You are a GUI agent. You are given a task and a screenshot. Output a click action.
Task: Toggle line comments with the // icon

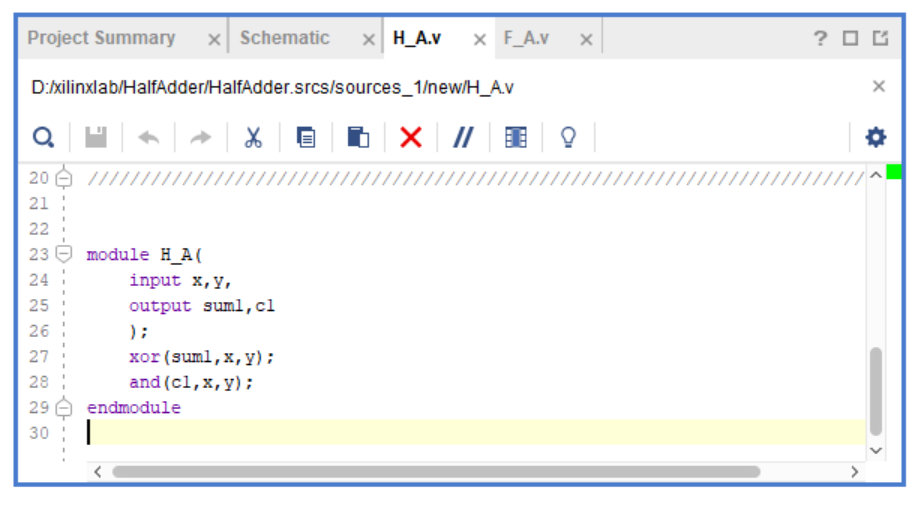pos(463,137)
